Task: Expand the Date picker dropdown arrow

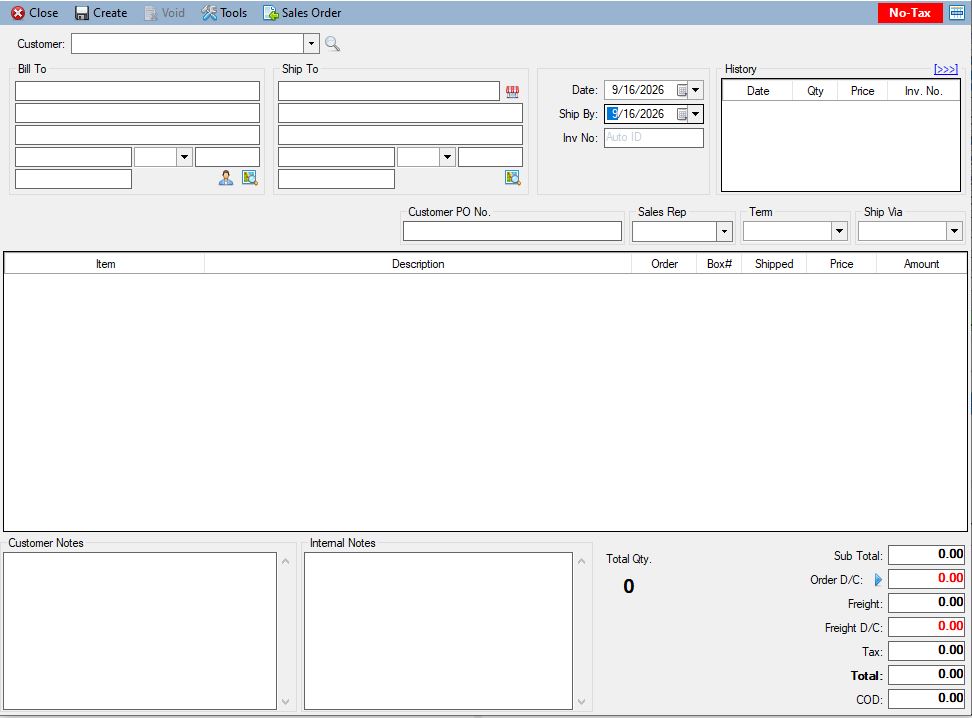Action: click(x=696, y=91)
